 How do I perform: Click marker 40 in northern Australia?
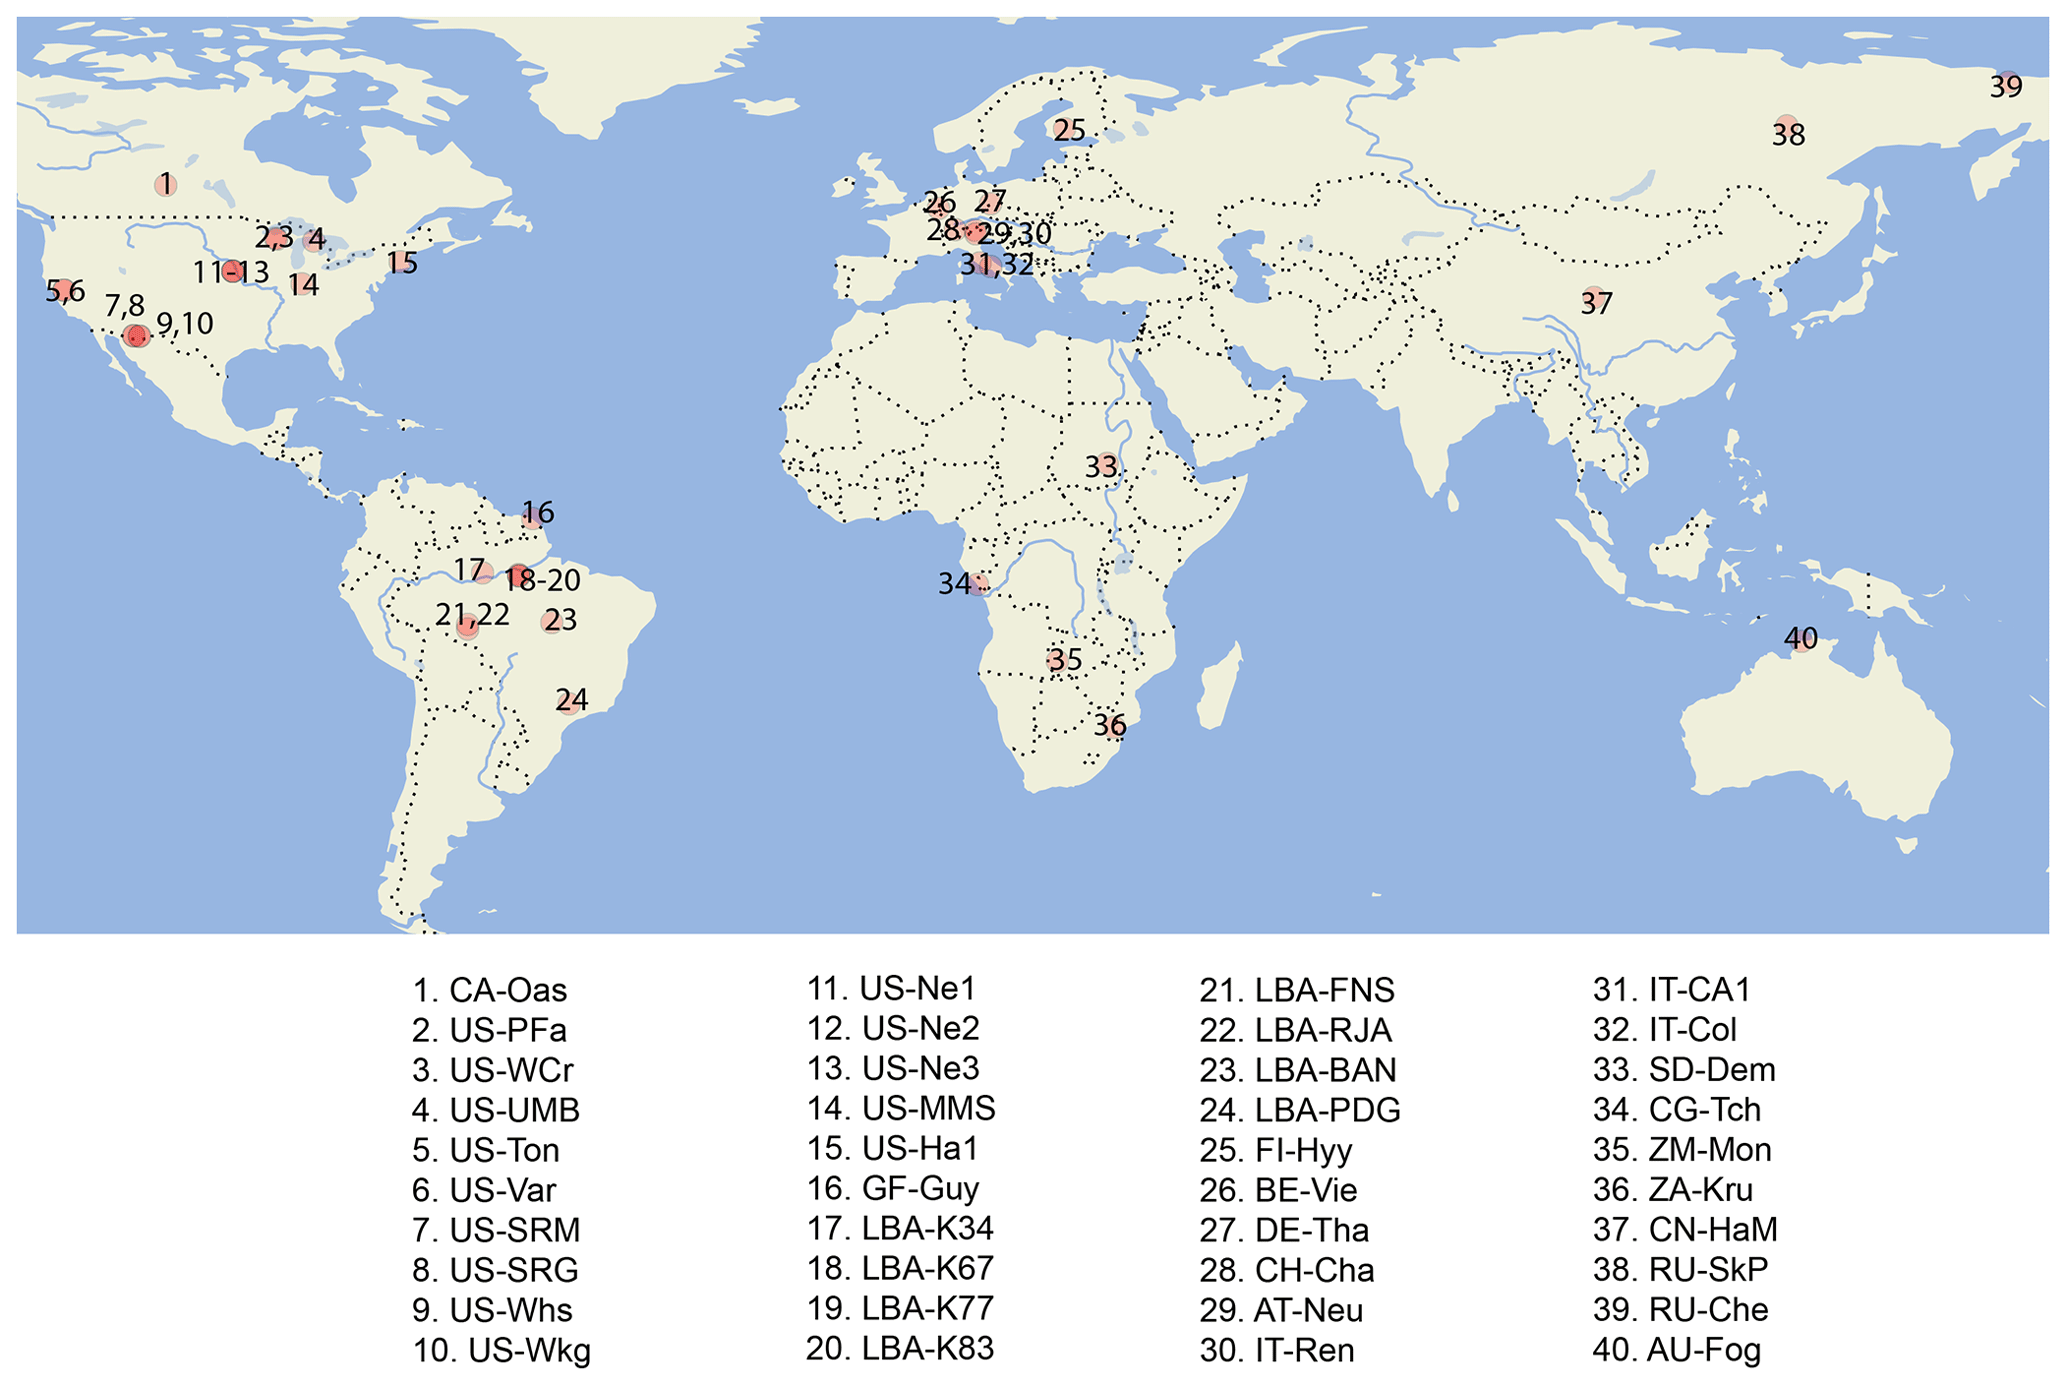coord(1802,639)
